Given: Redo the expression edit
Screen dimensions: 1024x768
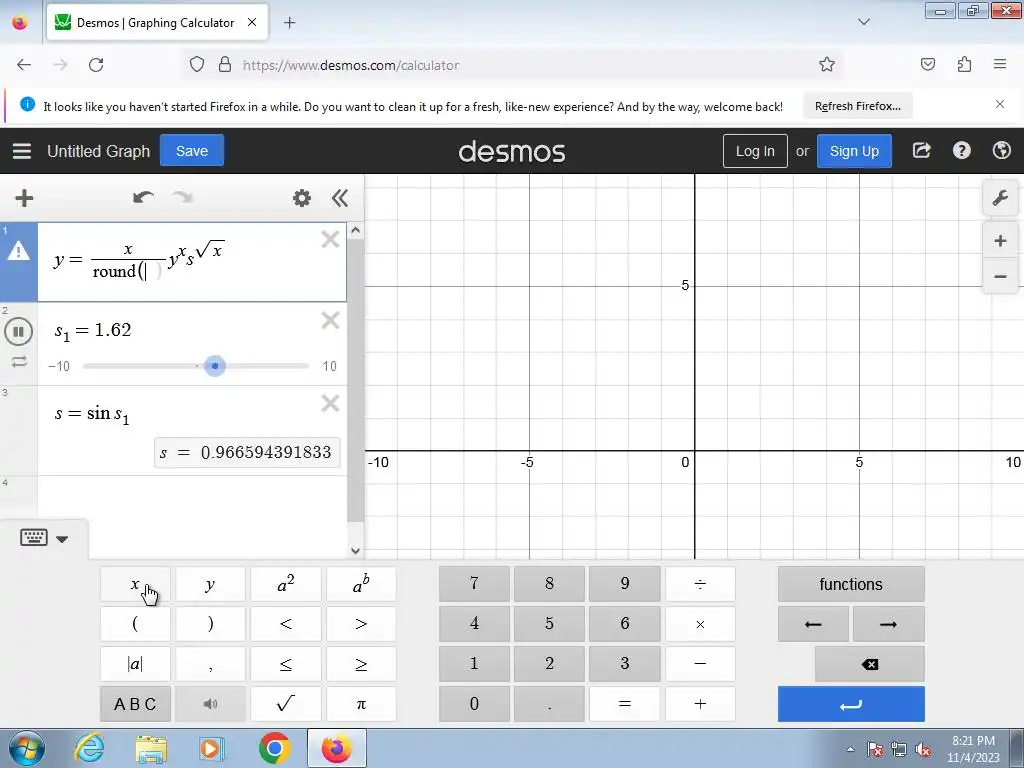Looking at the screenshot, I should click(x=182, y=197).
